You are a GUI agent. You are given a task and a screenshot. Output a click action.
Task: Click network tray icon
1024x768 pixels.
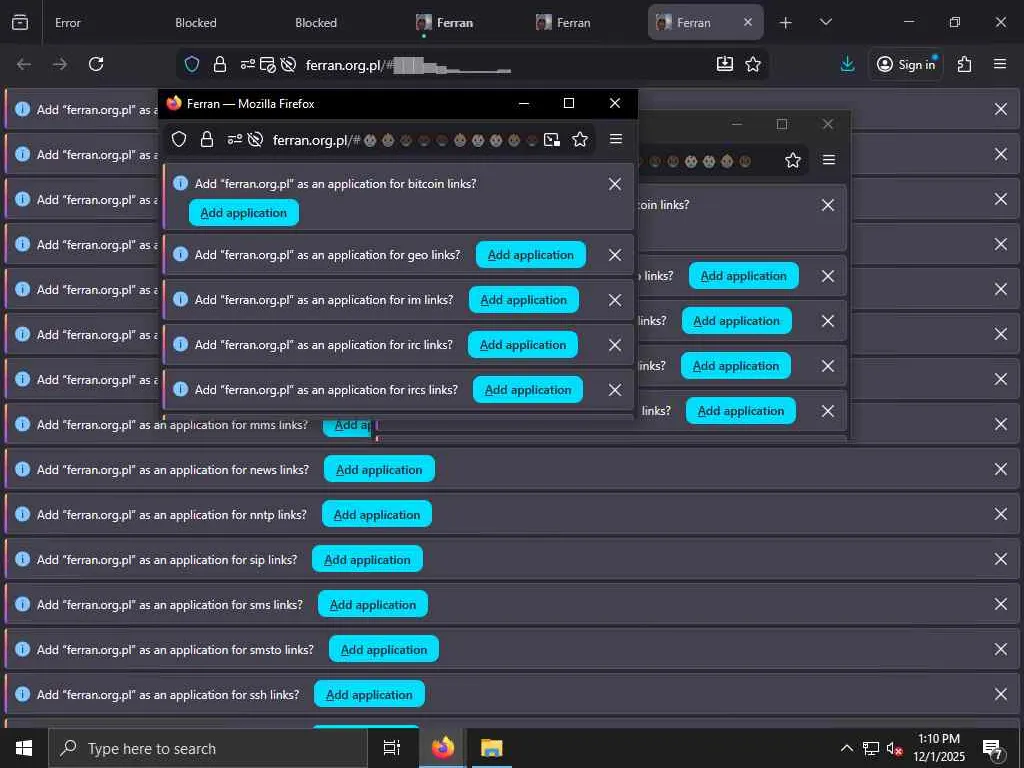coord(871,748)
